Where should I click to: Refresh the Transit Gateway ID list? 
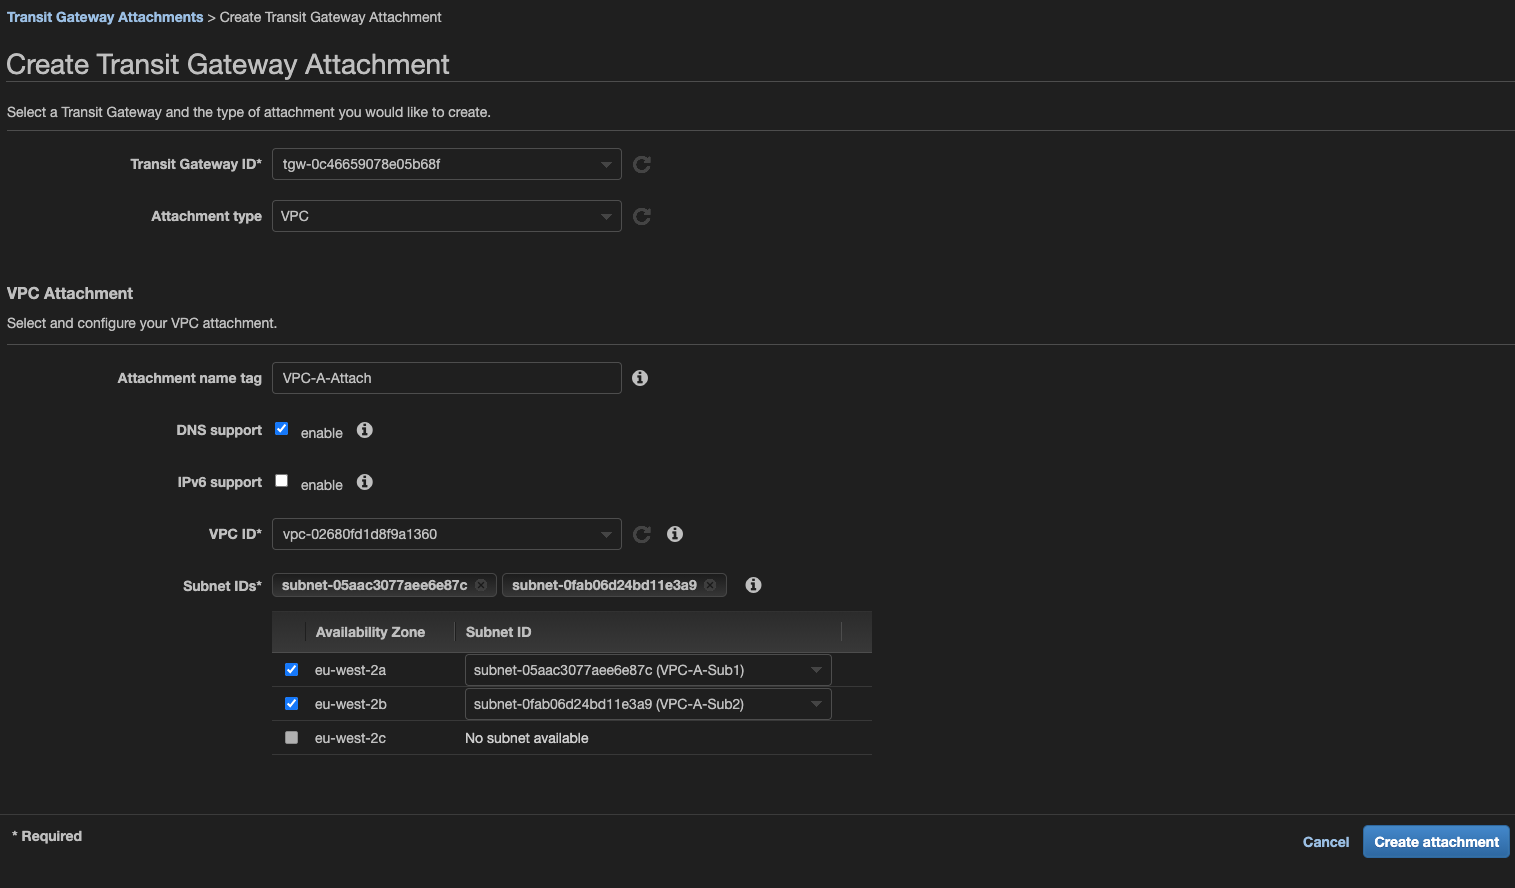[642, 164]
